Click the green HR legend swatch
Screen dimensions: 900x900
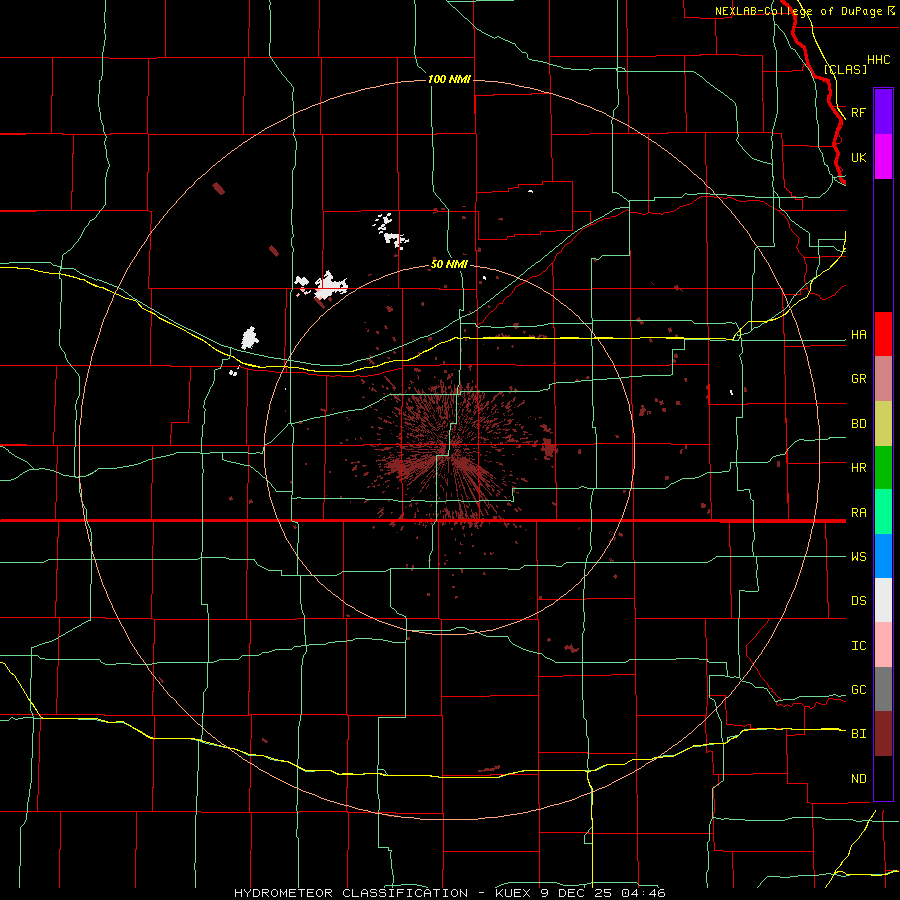click(x=883, y=467)
